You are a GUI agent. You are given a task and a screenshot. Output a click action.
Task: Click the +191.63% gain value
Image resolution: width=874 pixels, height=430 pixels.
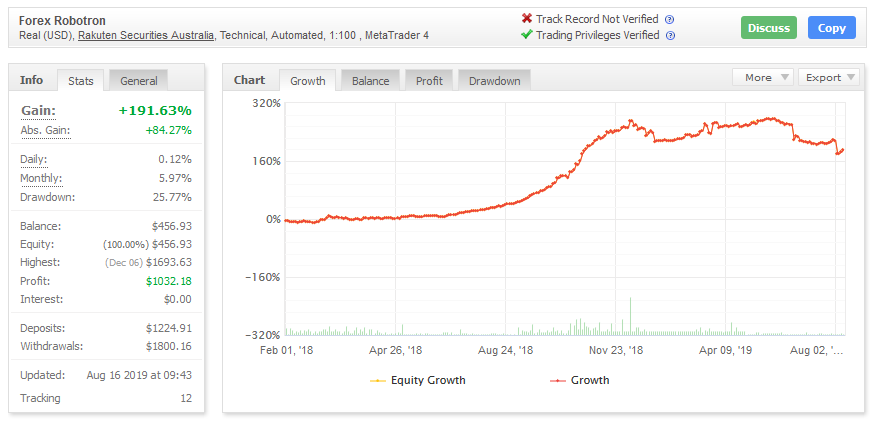click(155, 110)
